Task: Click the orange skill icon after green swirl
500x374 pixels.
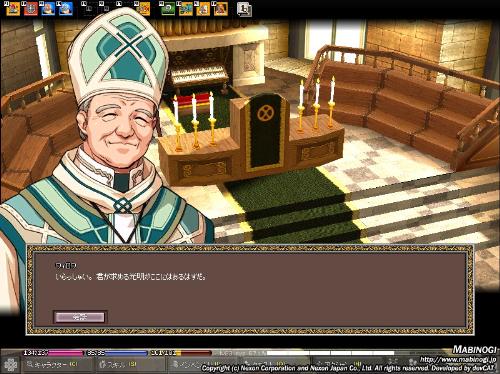Action: point(186,9)
